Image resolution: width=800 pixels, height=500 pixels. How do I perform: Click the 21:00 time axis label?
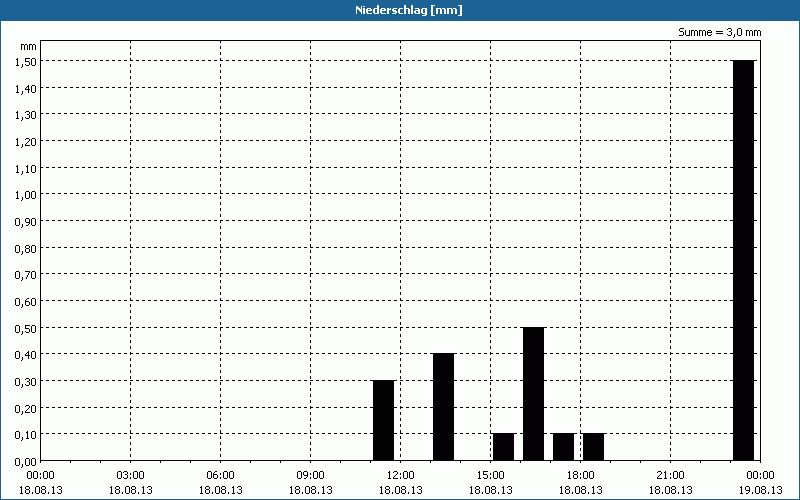(670, 475)
